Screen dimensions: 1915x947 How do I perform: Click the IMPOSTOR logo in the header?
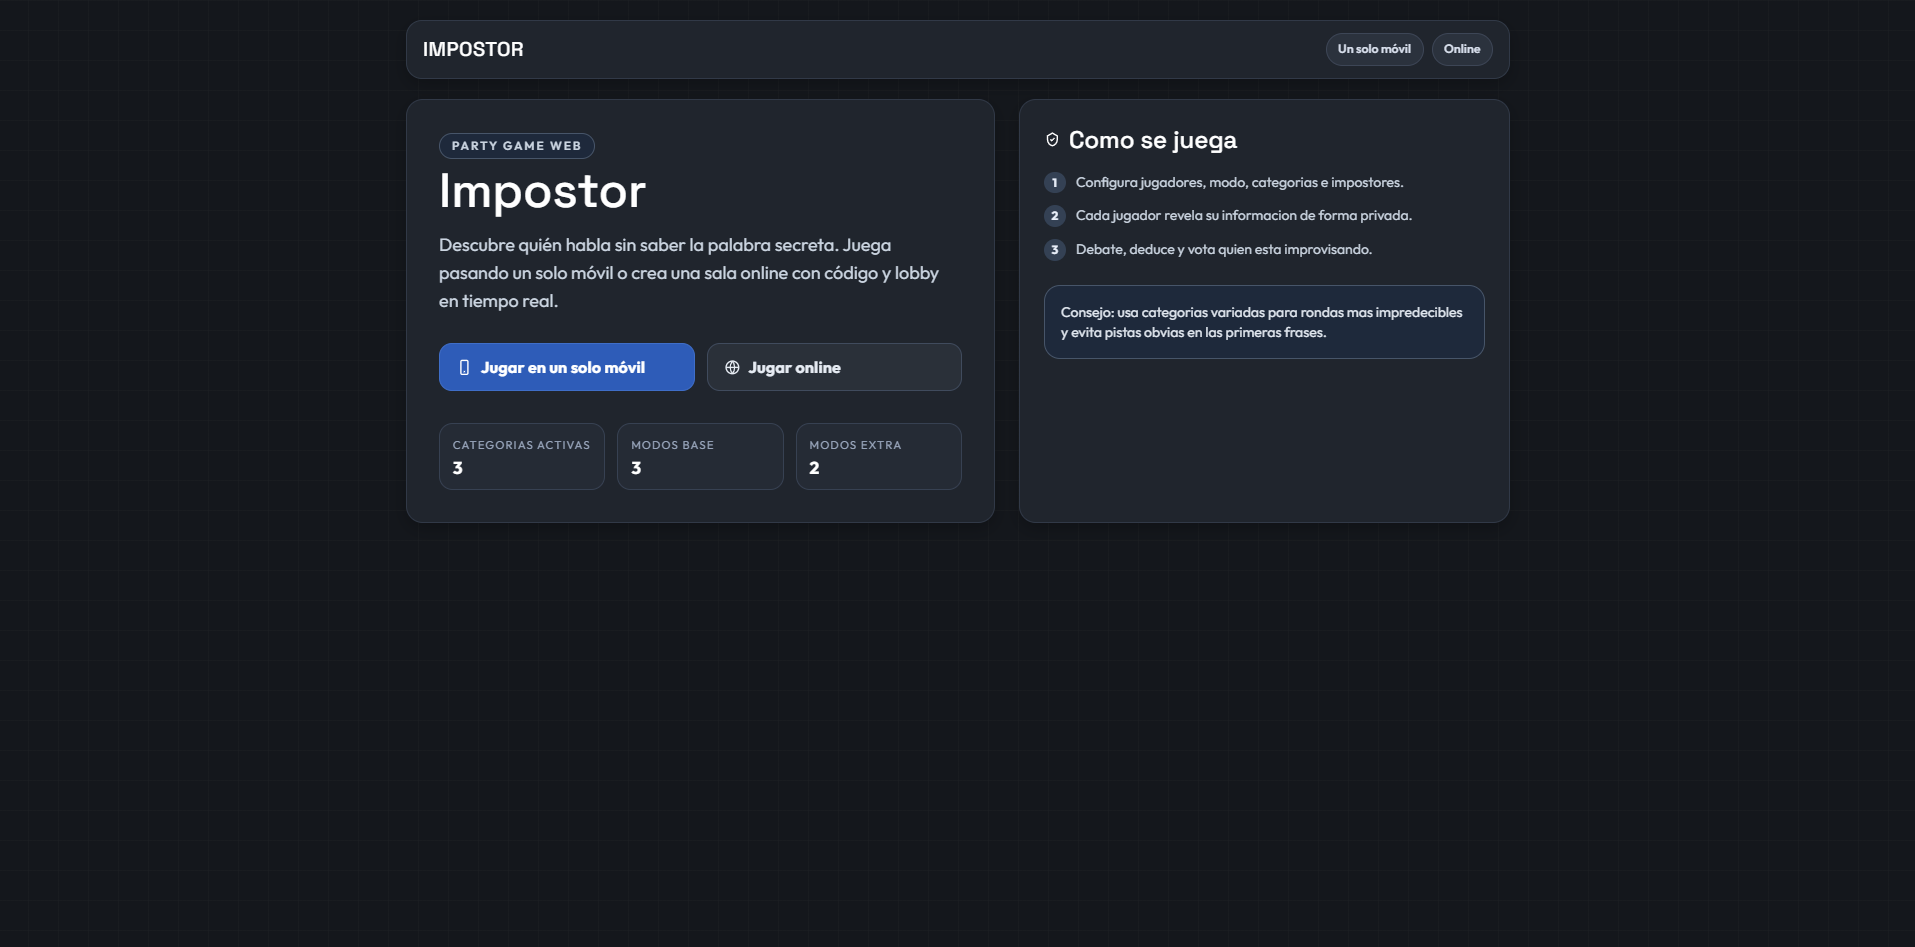click(473, 50)
